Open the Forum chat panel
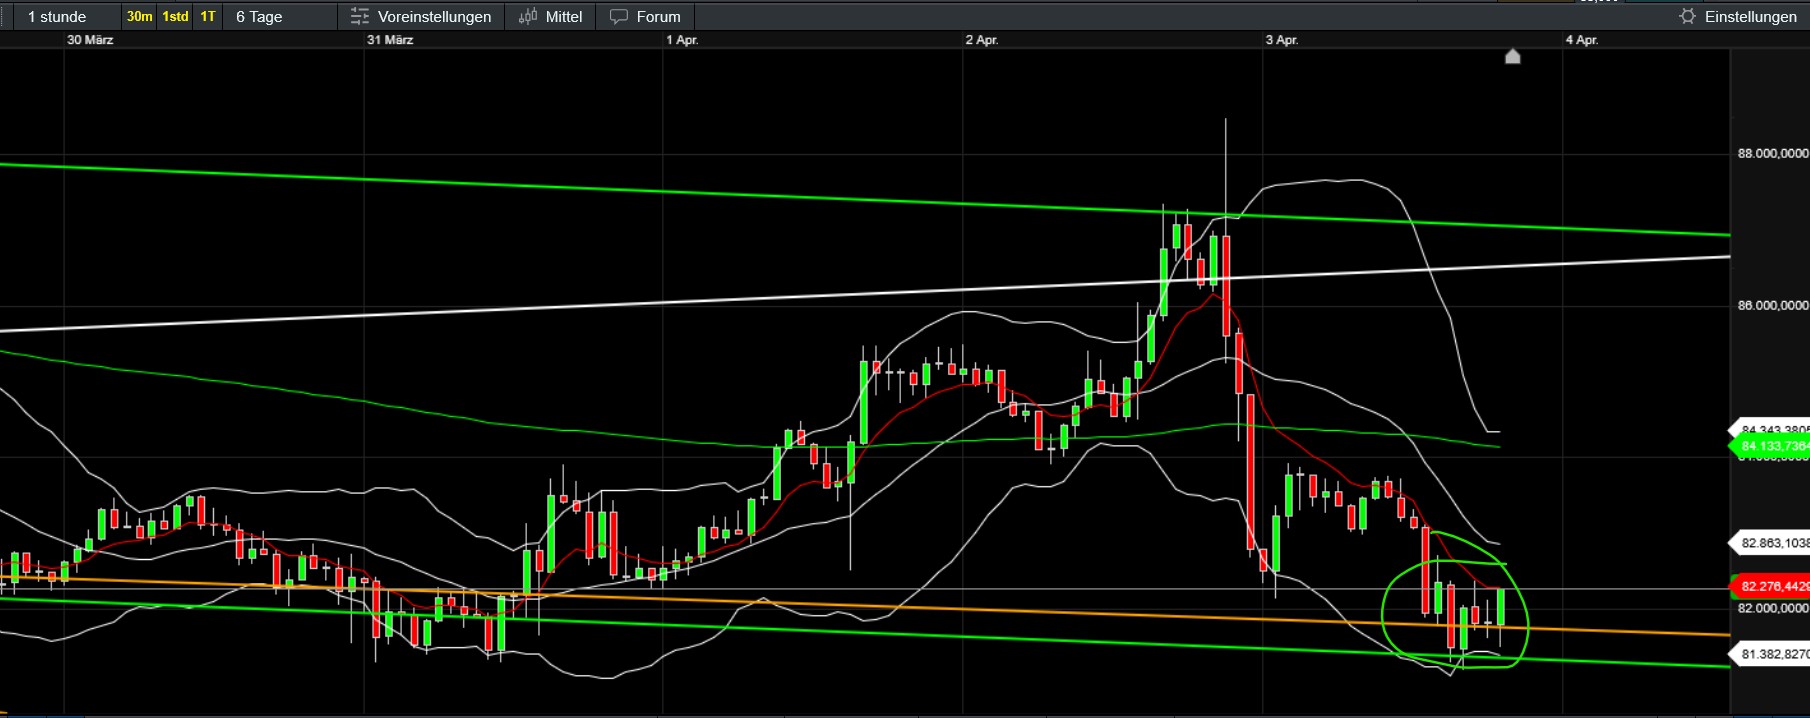 (x=645, y=16)
